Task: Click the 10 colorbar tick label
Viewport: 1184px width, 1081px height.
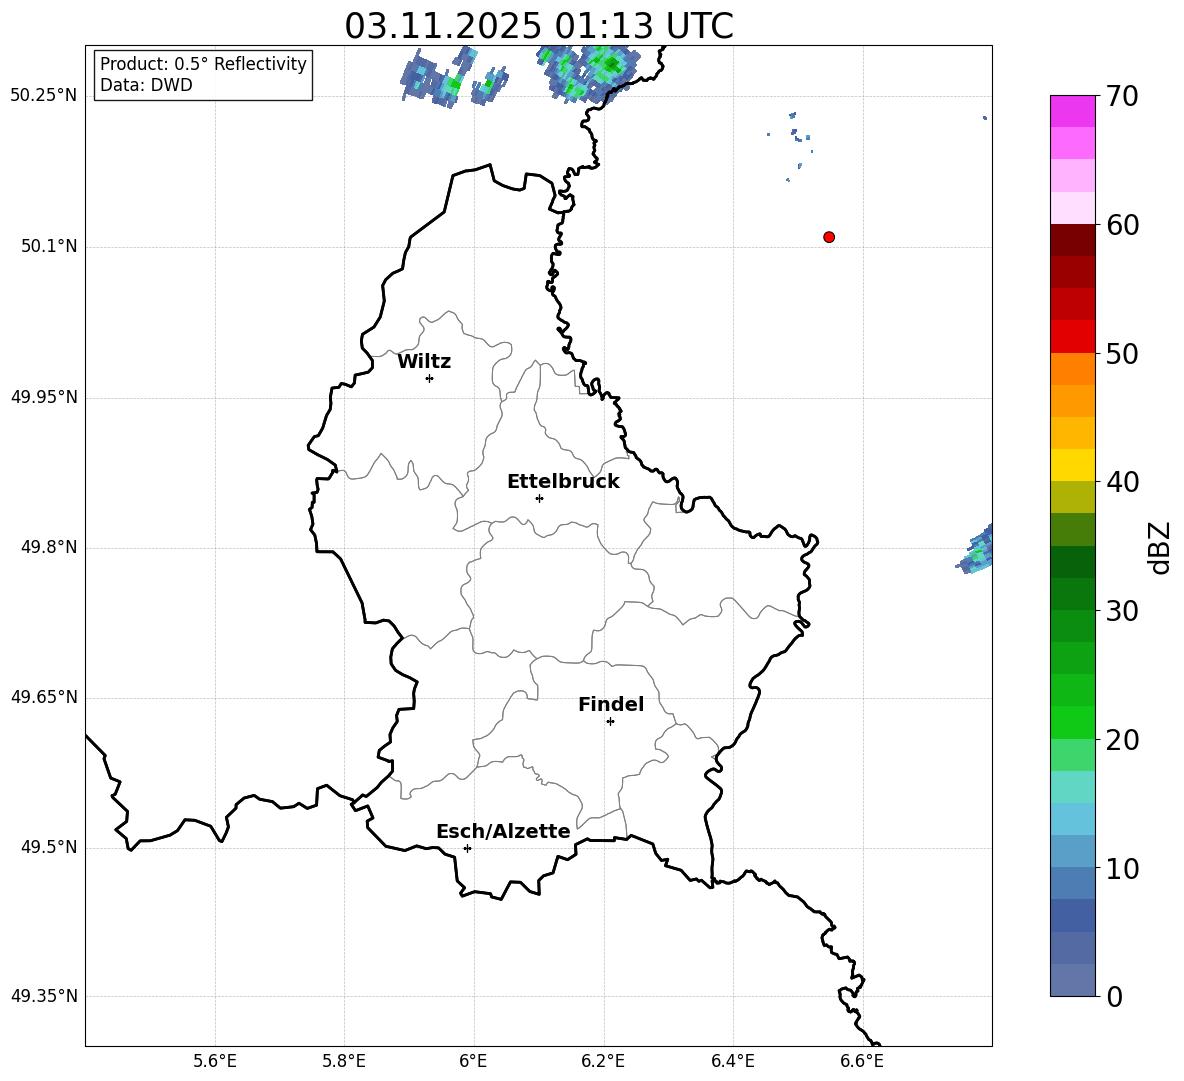Action: tap(1122, 868)
